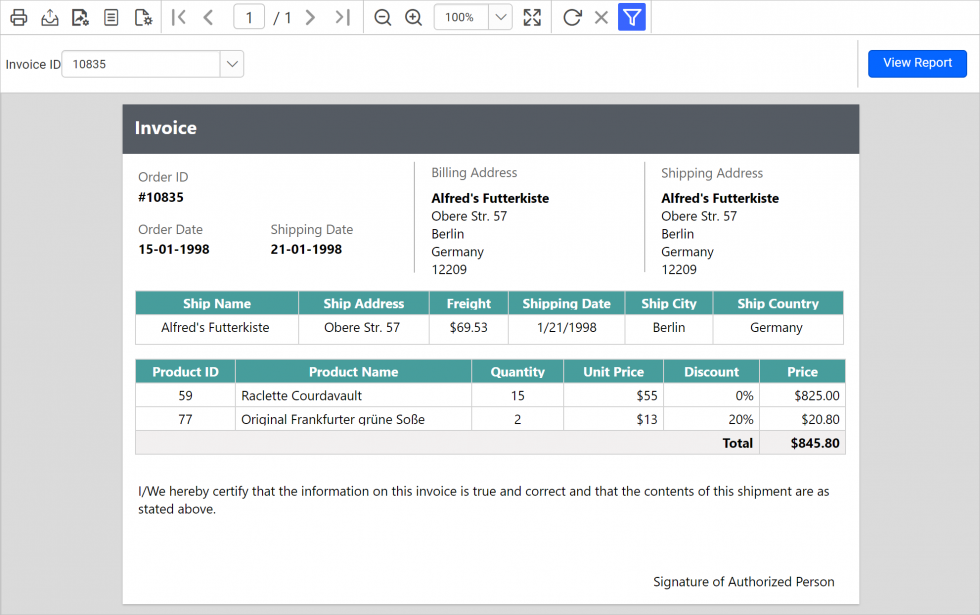Click the zoom out magnifier
The width and height of the screenshot is (980, 615).
click(x=382, y=18)
